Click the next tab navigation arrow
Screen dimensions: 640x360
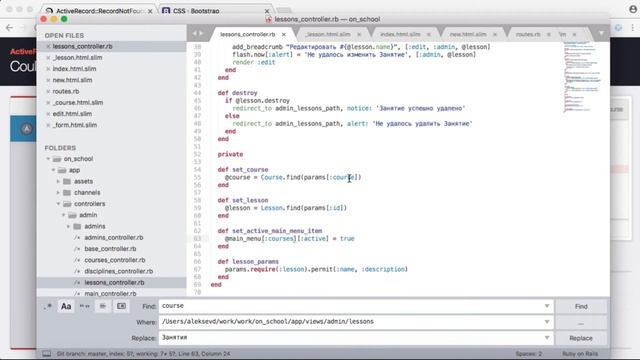(201, 33)
